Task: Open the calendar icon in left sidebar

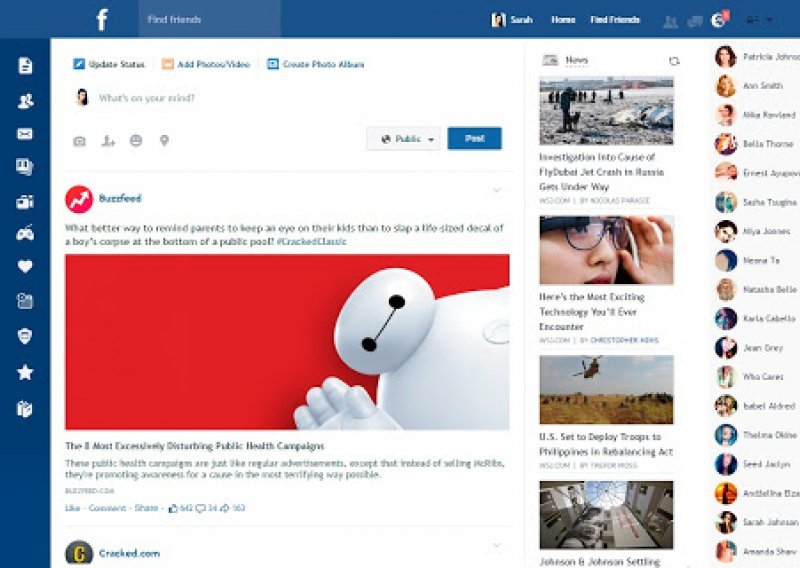Action: pos(25,301)
